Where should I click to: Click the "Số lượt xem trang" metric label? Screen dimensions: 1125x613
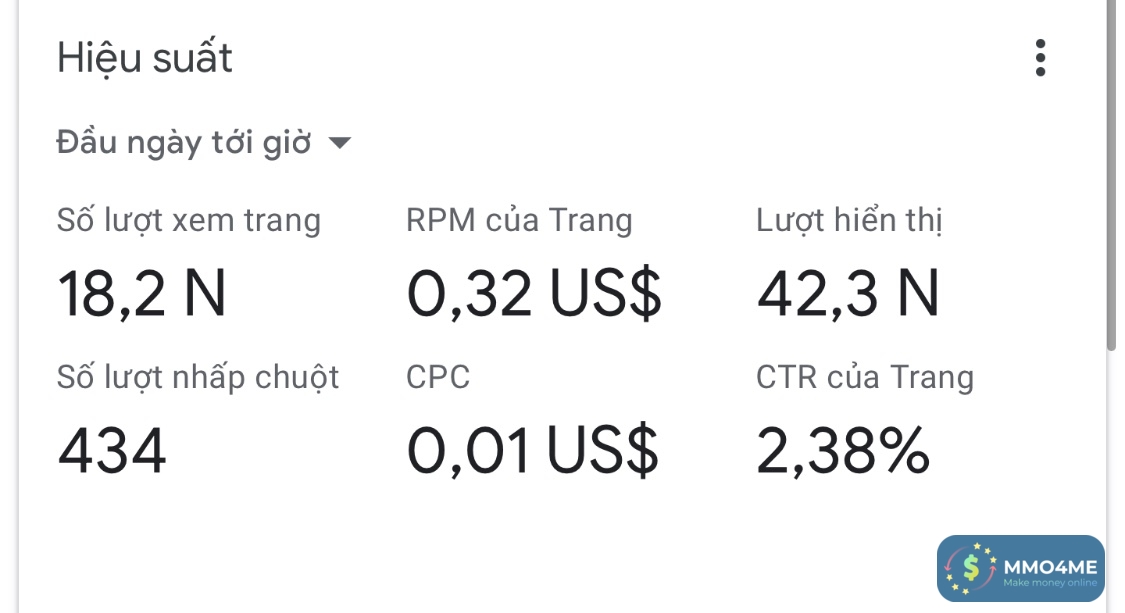189,220
